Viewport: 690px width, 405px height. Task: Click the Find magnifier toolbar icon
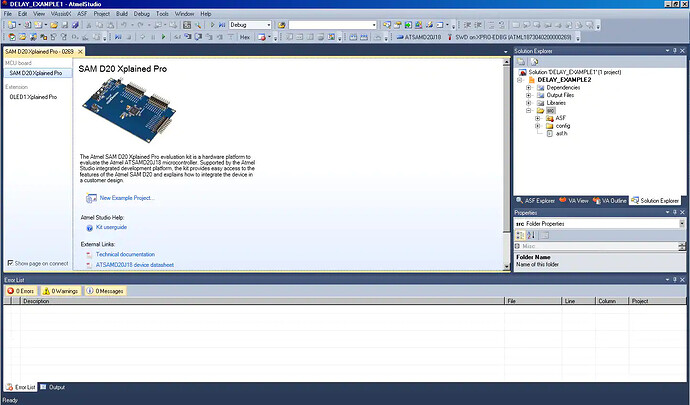(x=198, y=25)
